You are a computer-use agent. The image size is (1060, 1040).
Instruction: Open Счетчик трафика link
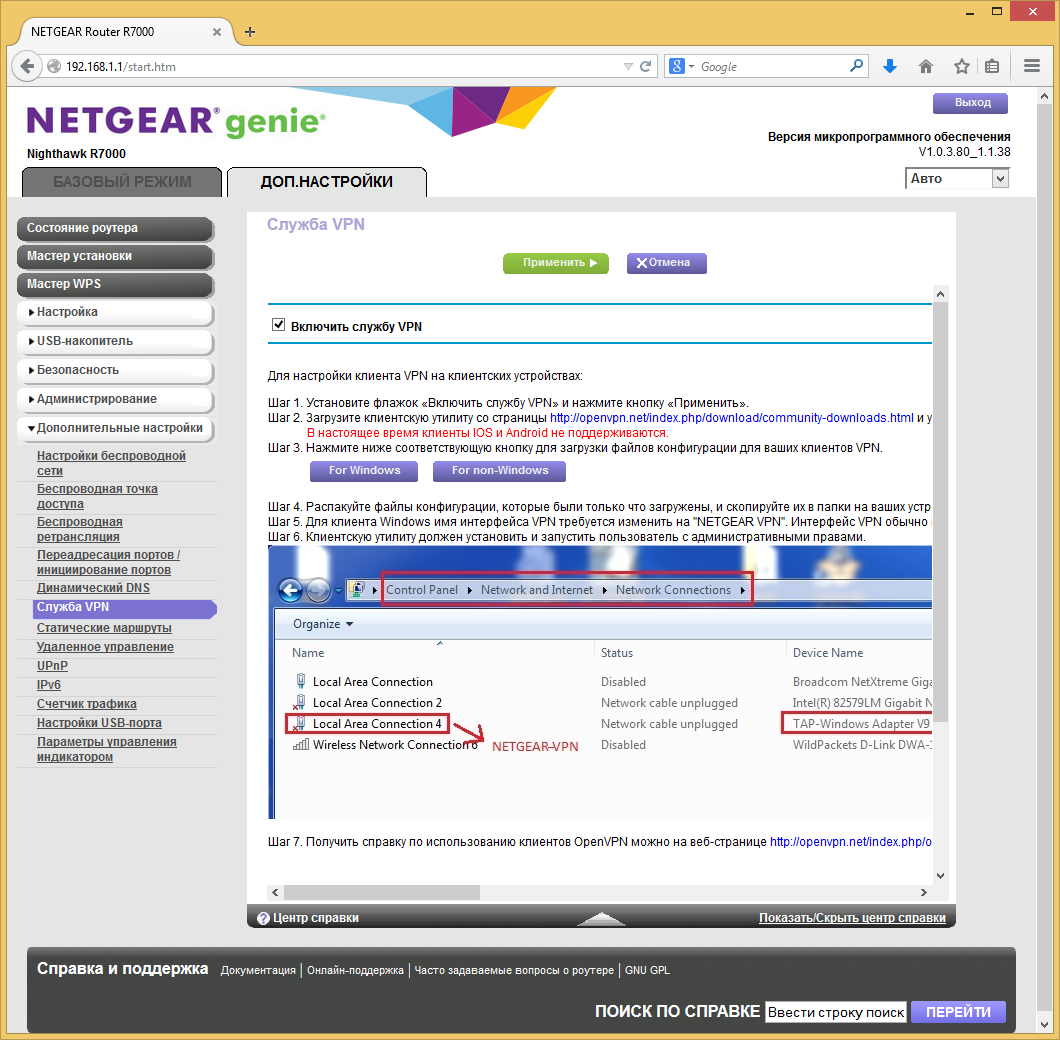tap(87, 704)
